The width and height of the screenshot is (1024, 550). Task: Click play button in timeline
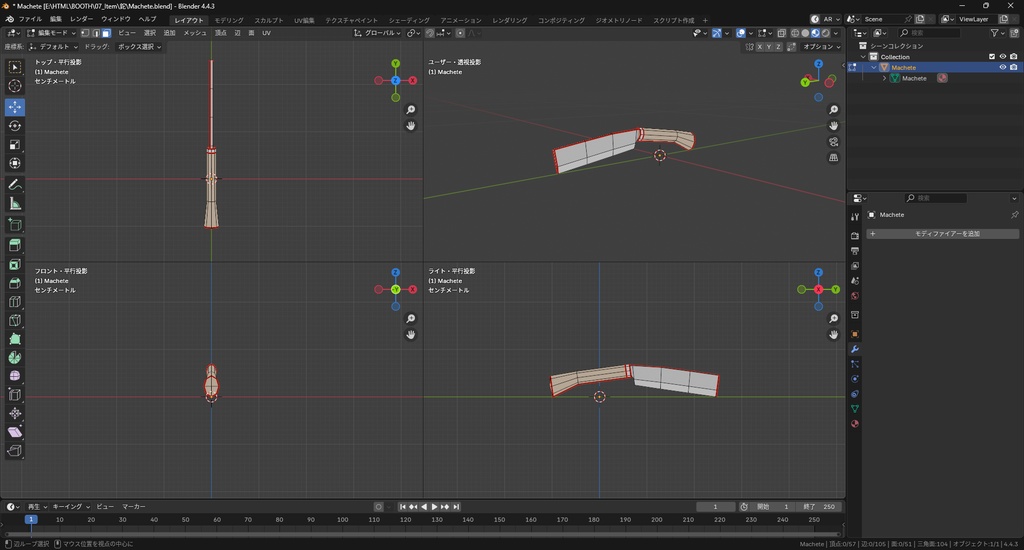(x=434, y=507)
